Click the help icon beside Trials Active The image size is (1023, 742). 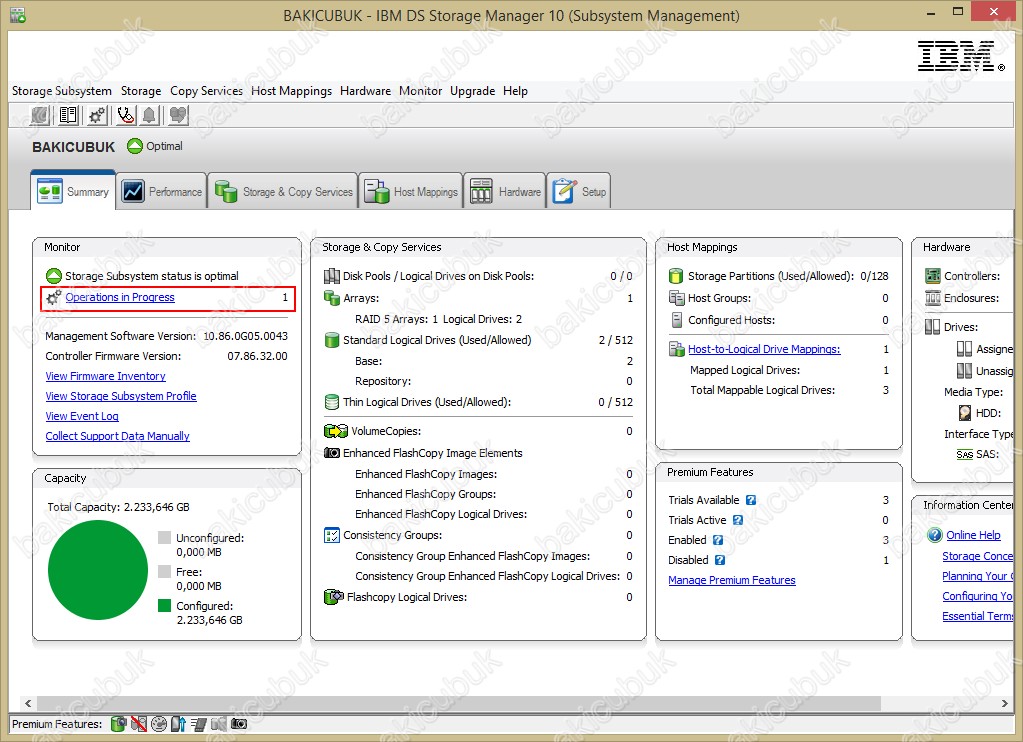tap(738, 520)
